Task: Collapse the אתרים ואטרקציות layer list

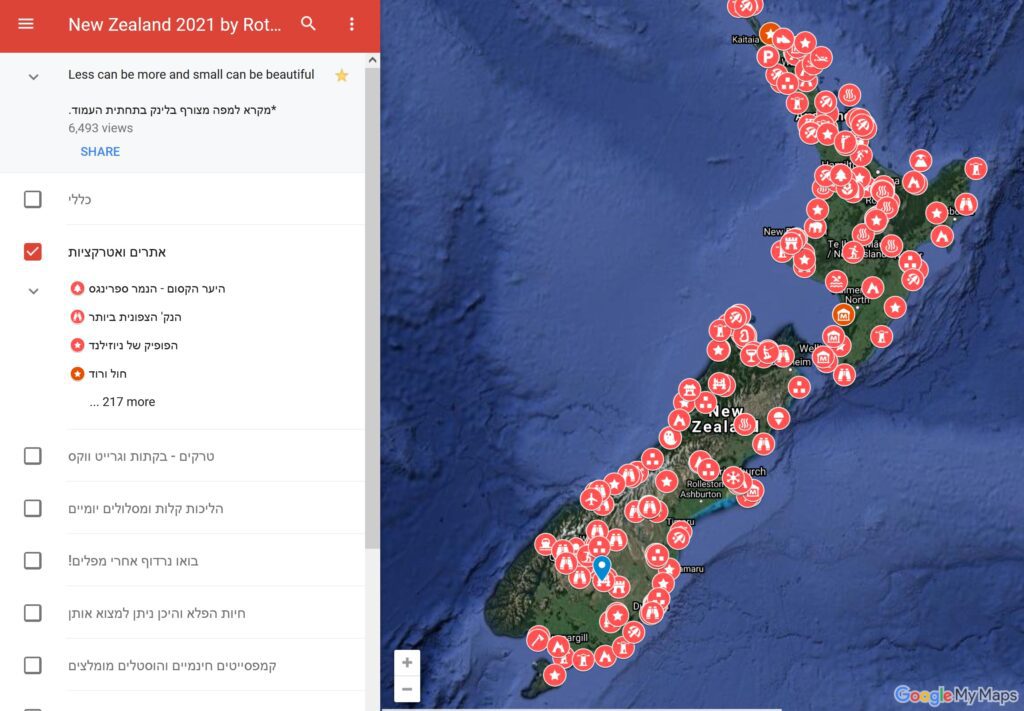Action: 33,291
